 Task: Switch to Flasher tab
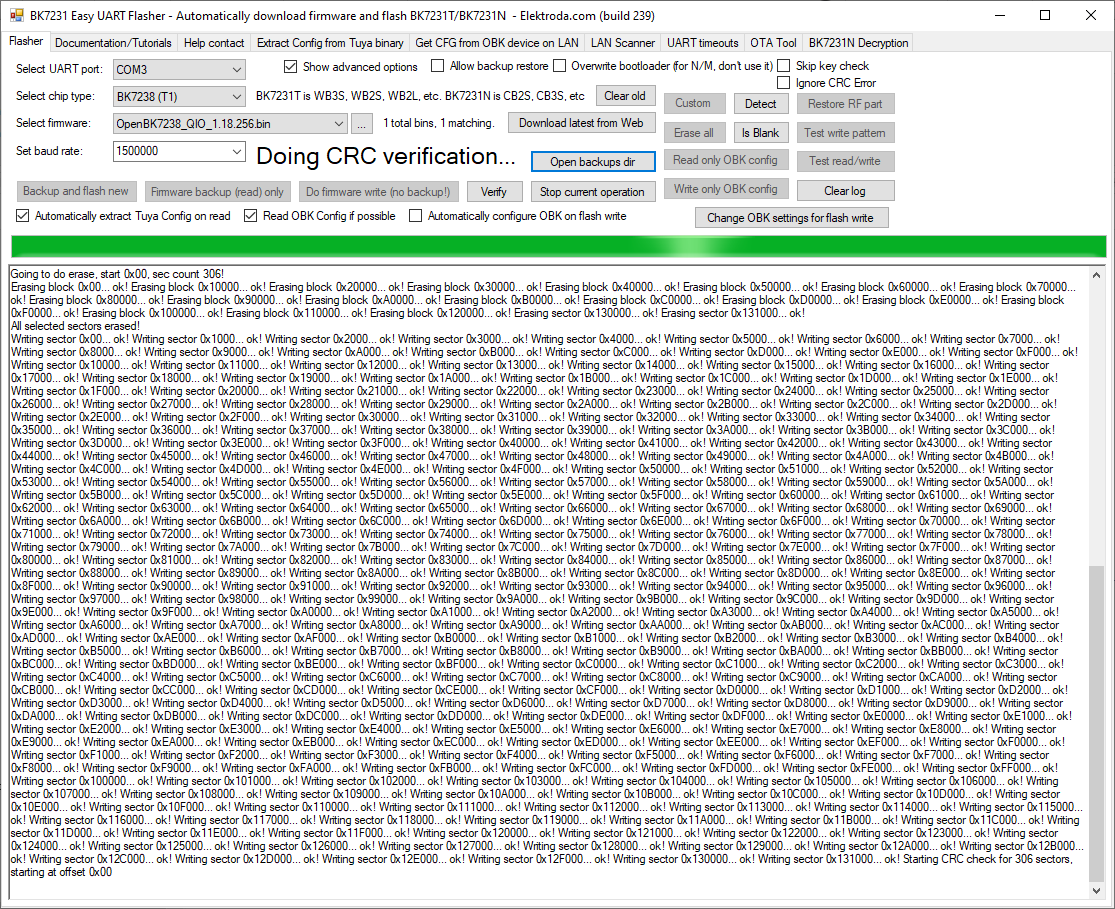click(x=26, y=41)
